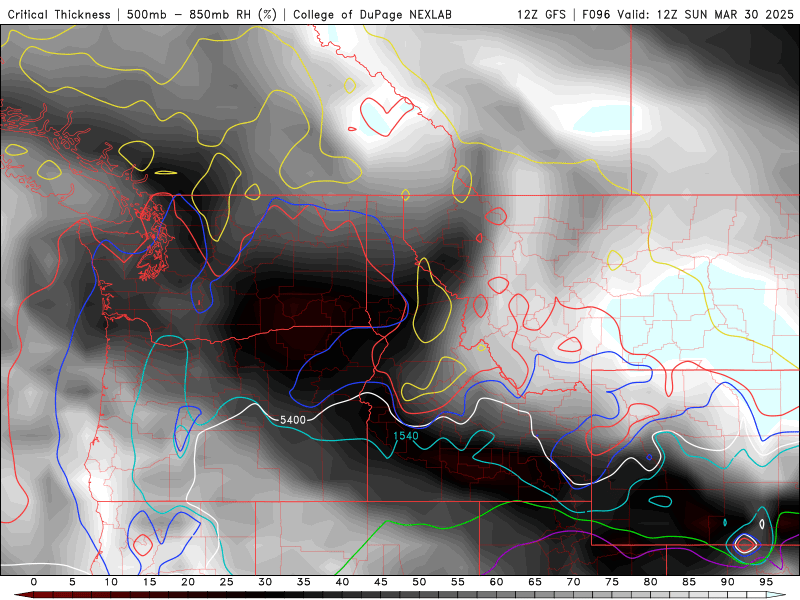Select the "500mb – 850mb RH (%)" header label
800x600 pixels.
click(x=202, y=14)
